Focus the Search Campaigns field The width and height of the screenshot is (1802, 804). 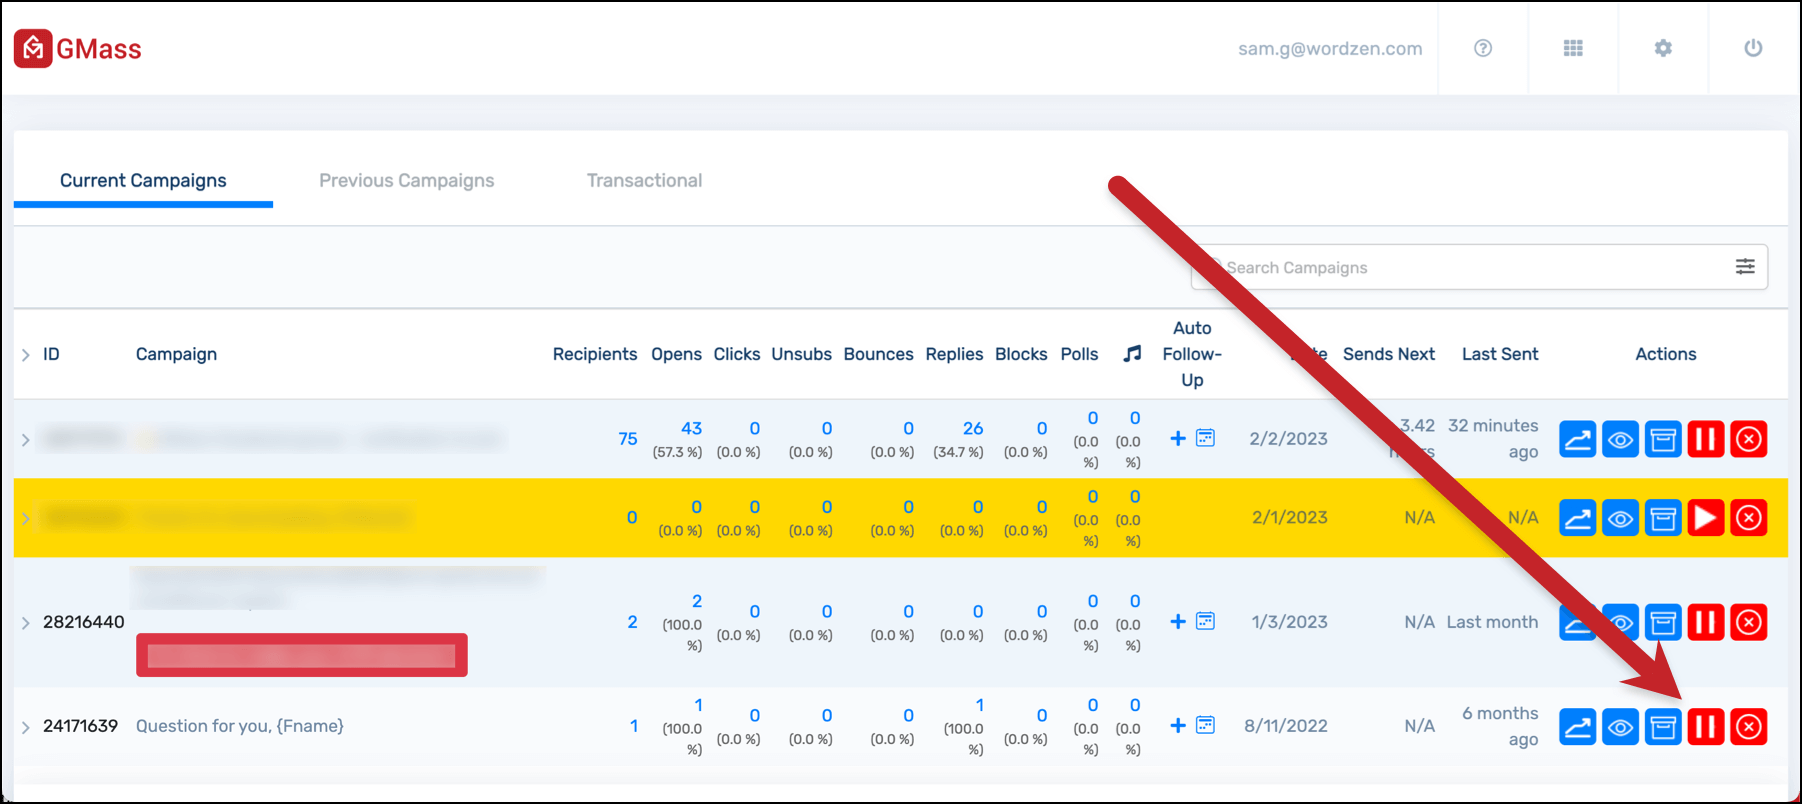tap(1479, 267)
